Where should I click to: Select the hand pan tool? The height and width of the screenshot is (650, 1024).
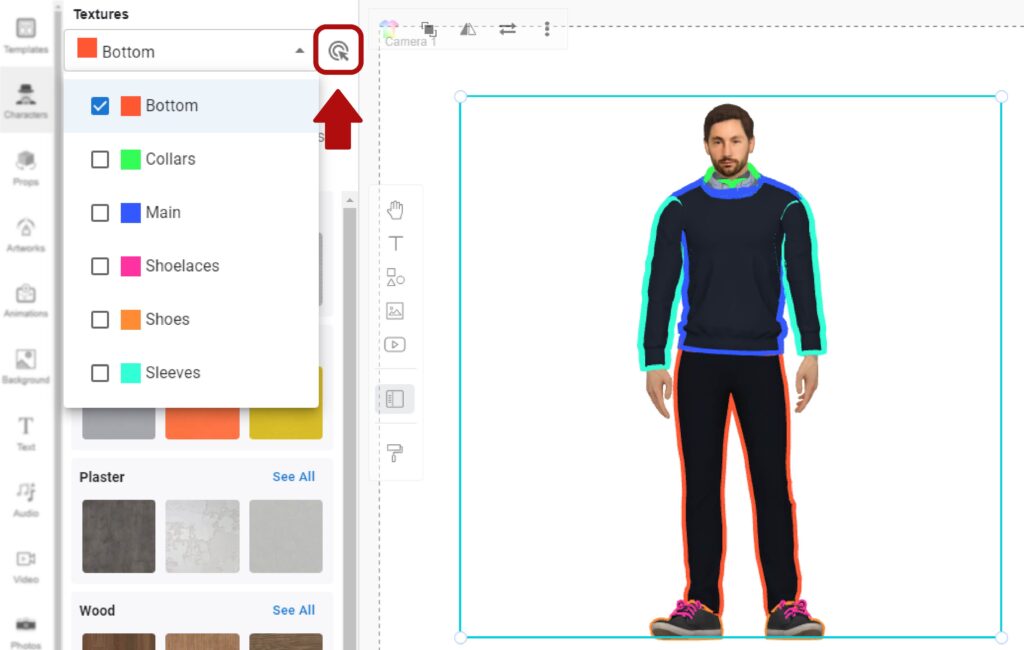pos(396,209)
